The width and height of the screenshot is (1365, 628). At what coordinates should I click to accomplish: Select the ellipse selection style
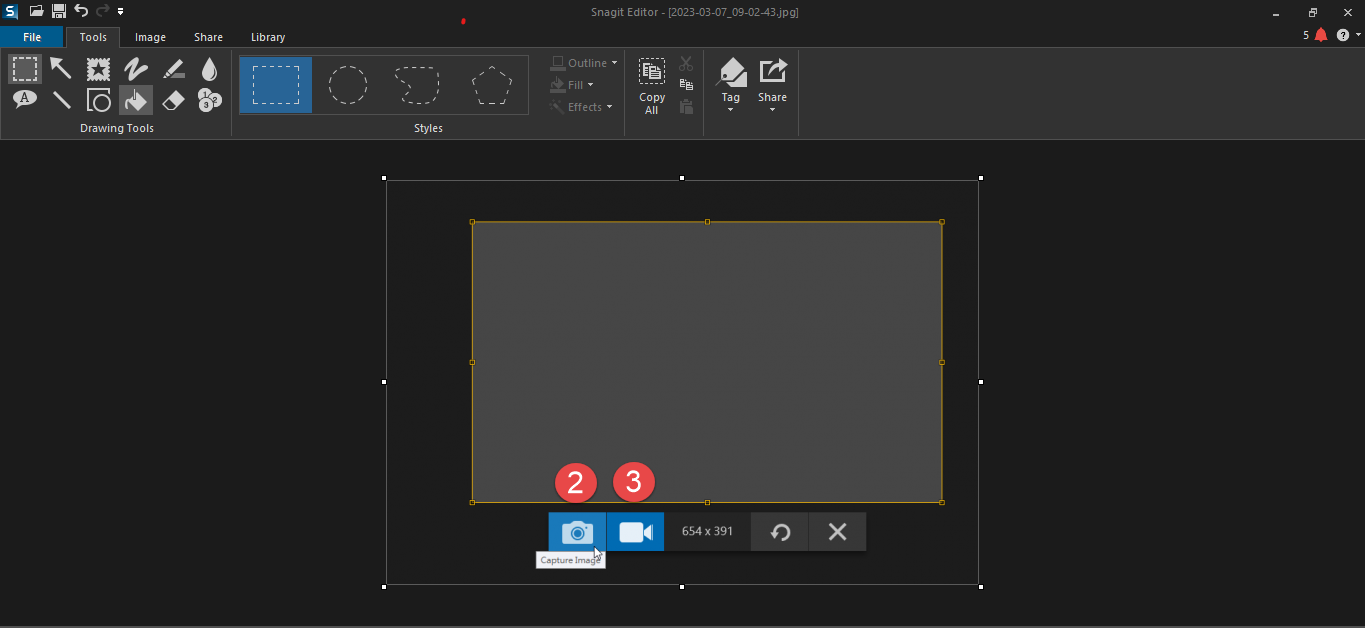(x=348, y=85)
